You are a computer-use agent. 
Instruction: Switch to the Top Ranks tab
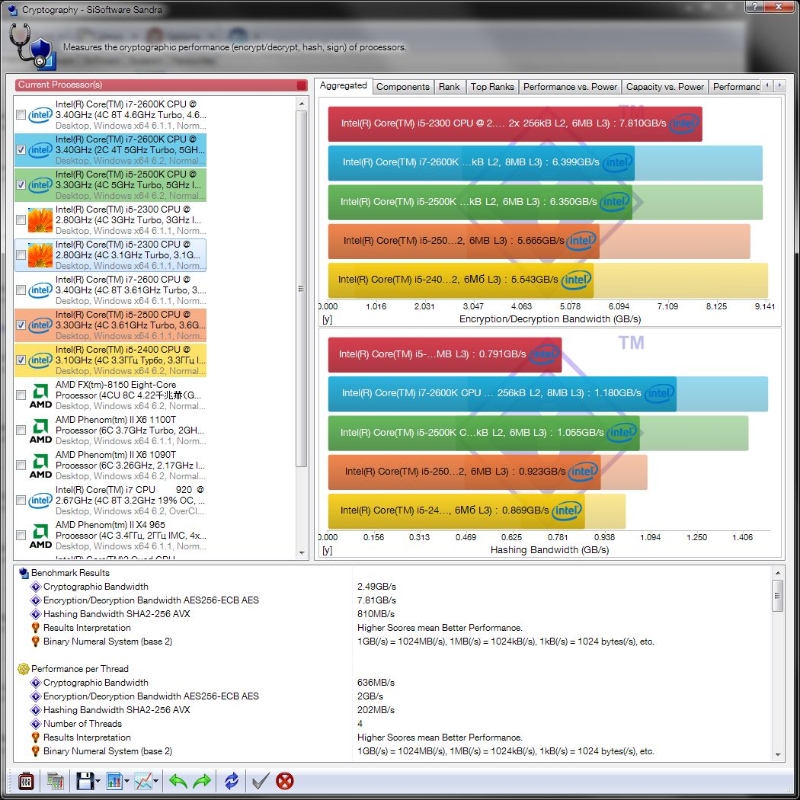[x=492, y=87]
